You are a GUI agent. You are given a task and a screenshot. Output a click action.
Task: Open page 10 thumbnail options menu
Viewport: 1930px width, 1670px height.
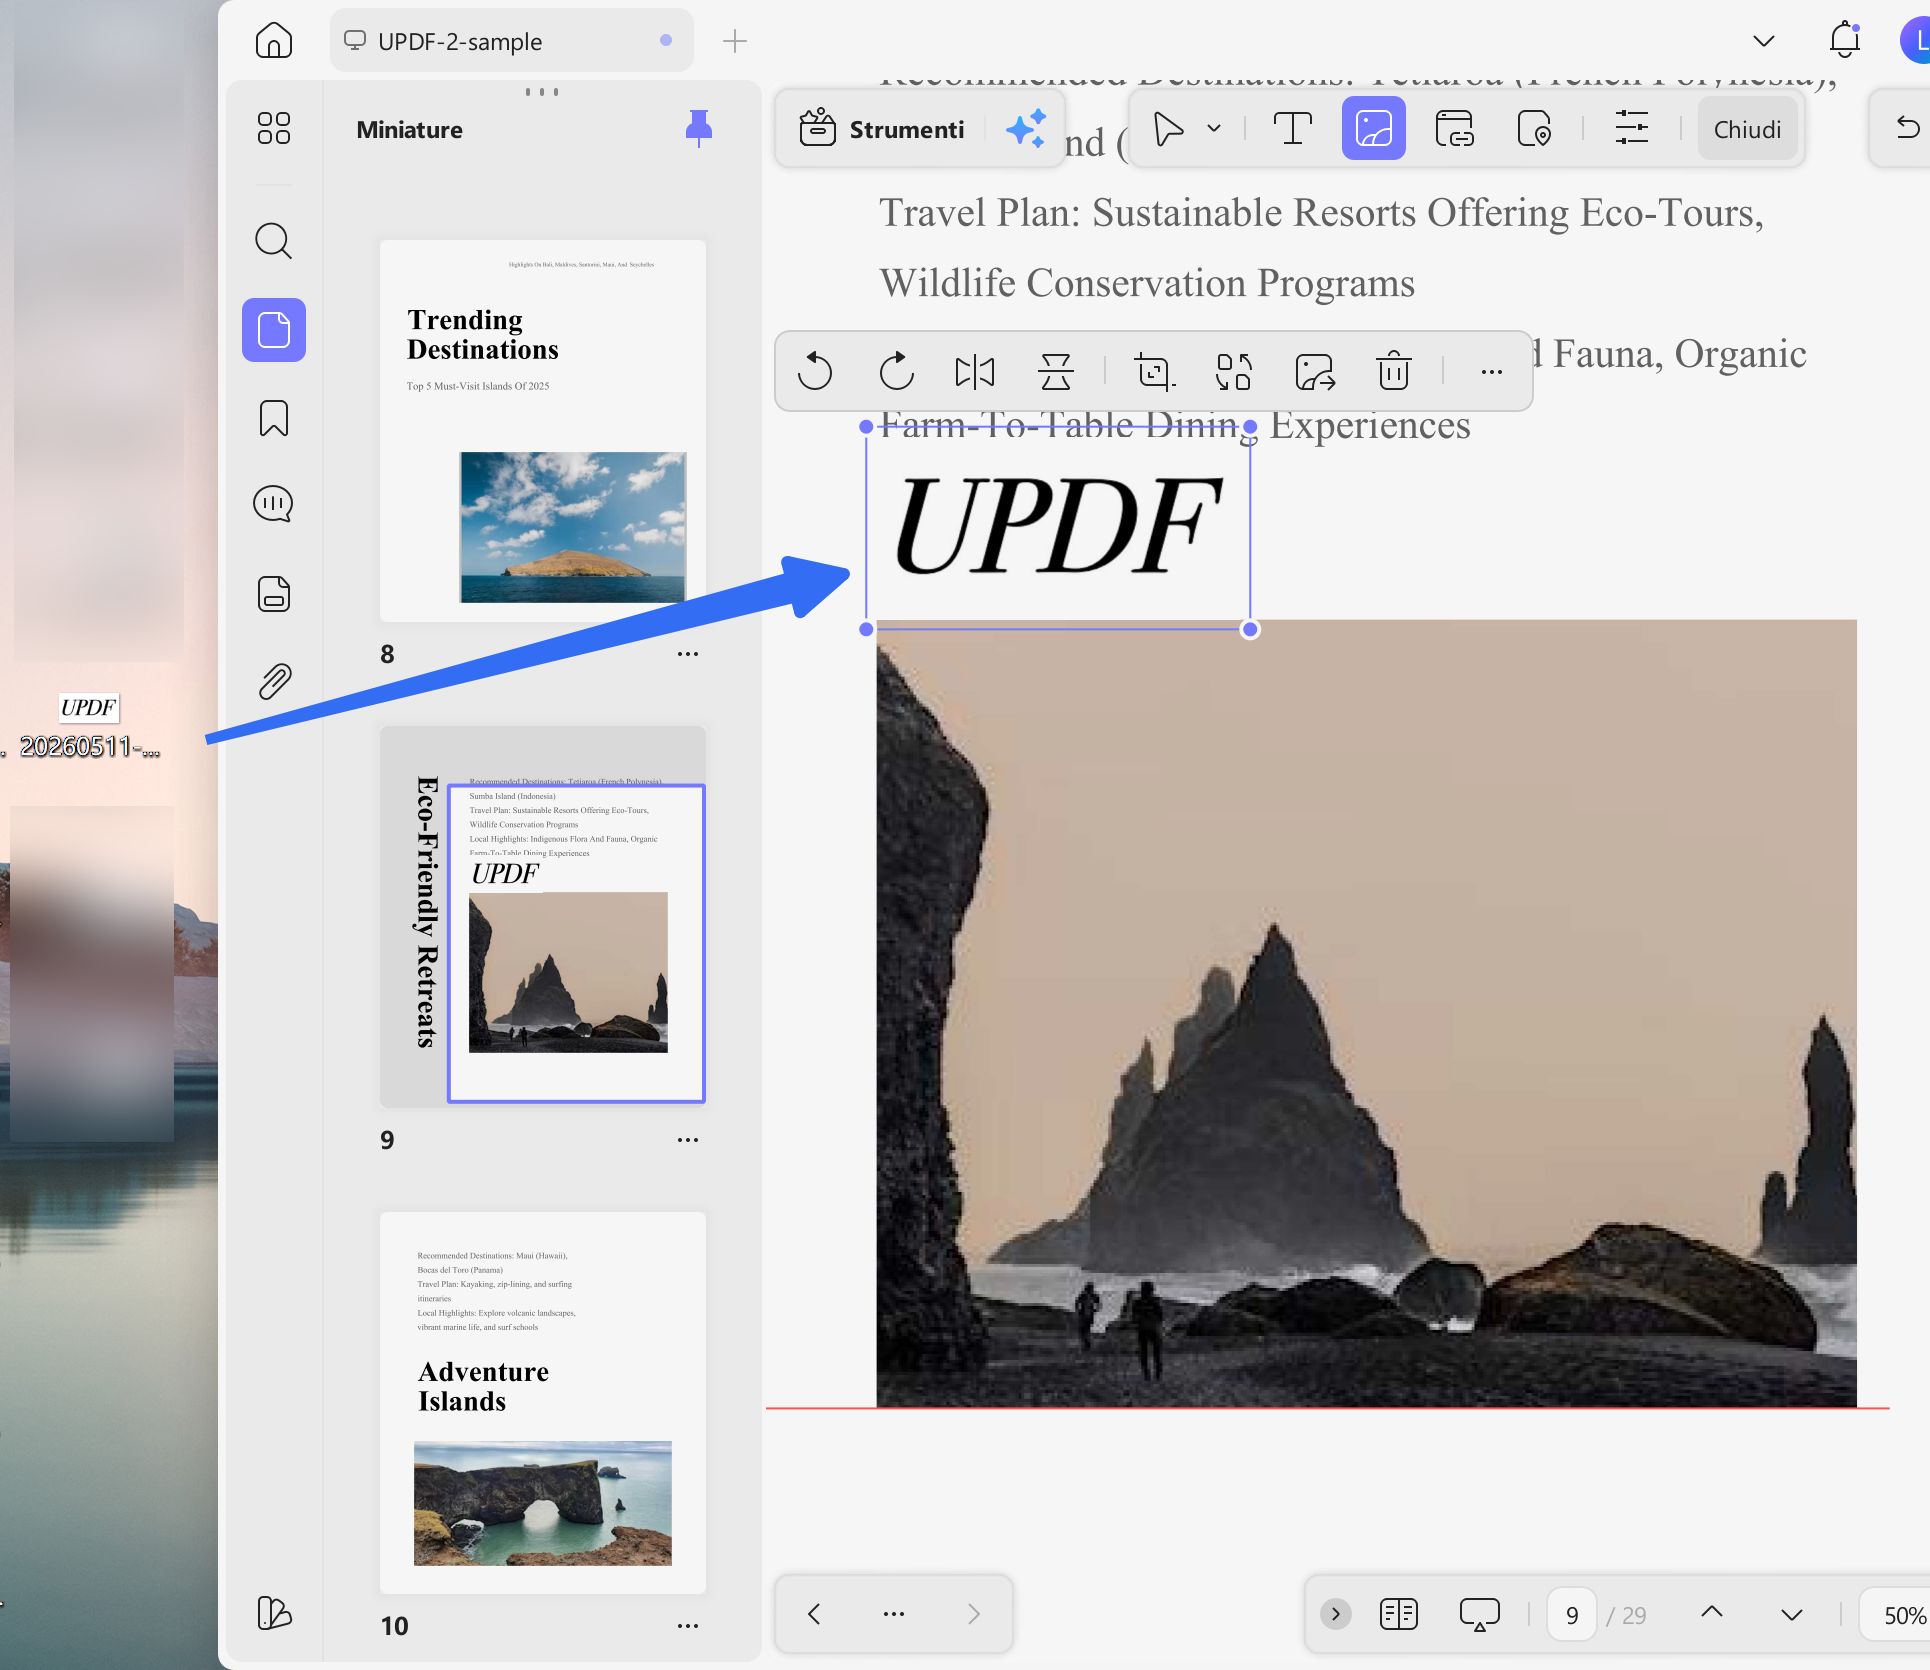click(688, 1626)
